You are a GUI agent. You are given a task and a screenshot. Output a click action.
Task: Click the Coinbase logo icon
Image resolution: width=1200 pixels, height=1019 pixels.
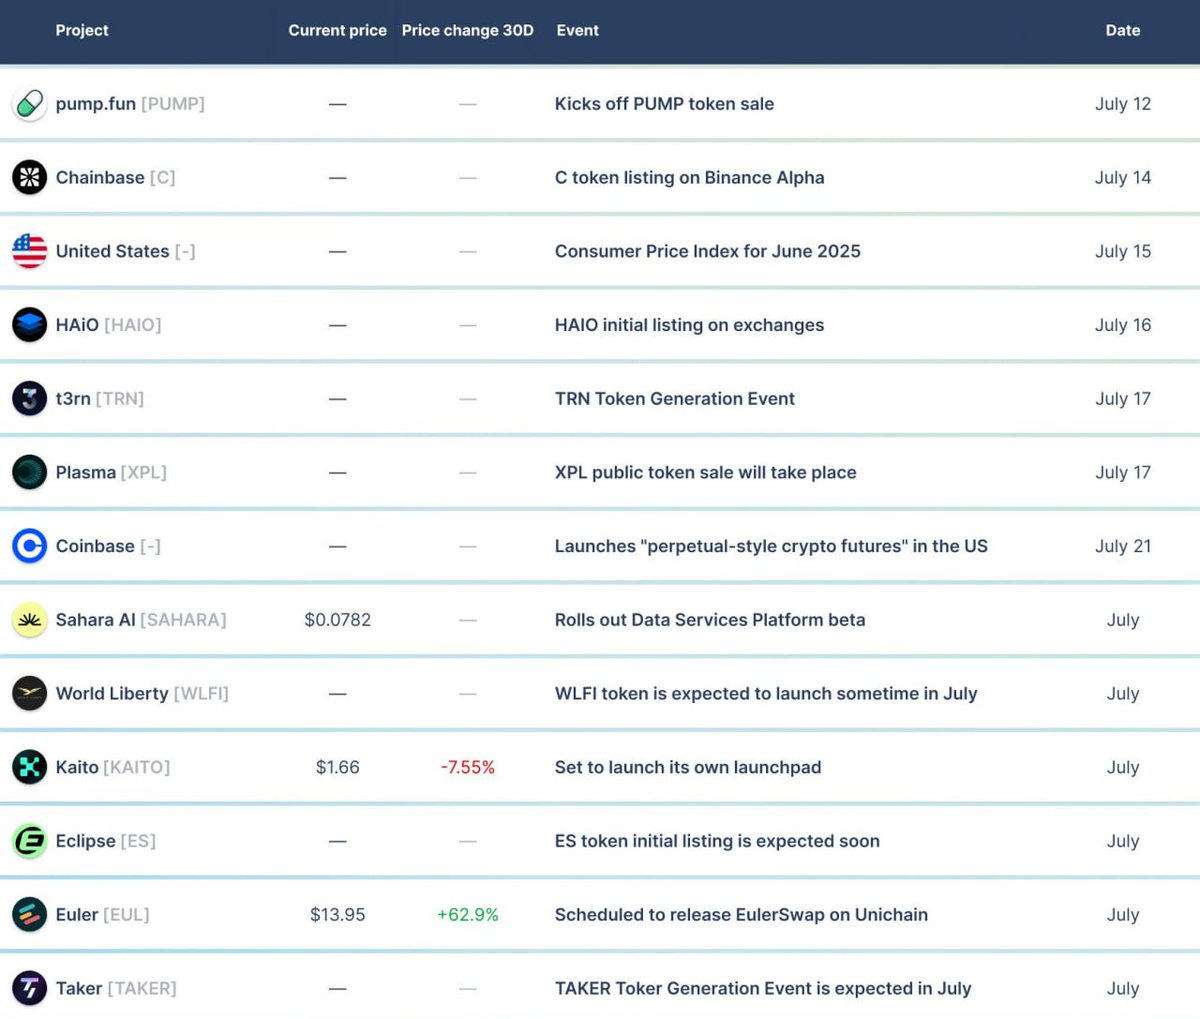pos(30,546)
